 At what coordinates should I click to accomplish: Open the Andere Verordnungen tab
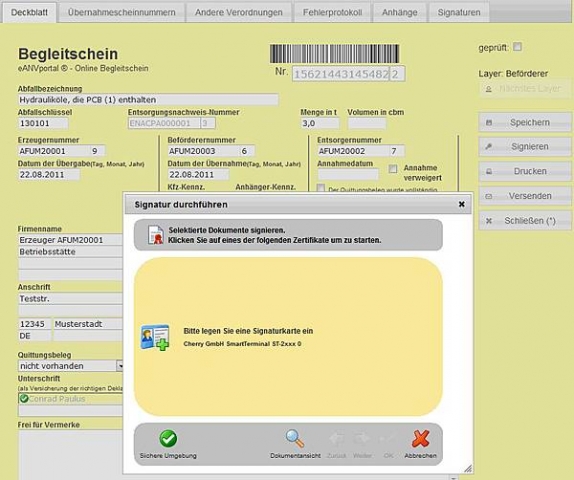coord(238,12)
